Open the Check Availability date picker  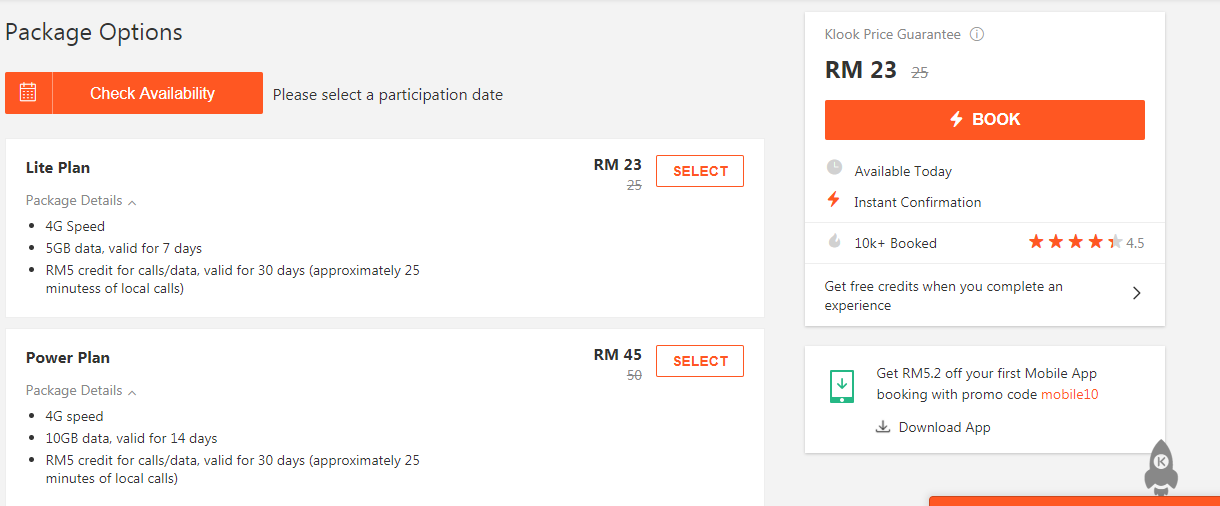153,93
